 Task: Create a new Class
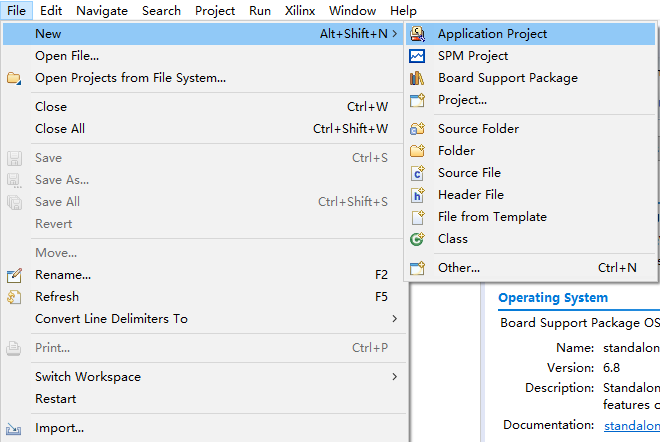coord(531,239)
